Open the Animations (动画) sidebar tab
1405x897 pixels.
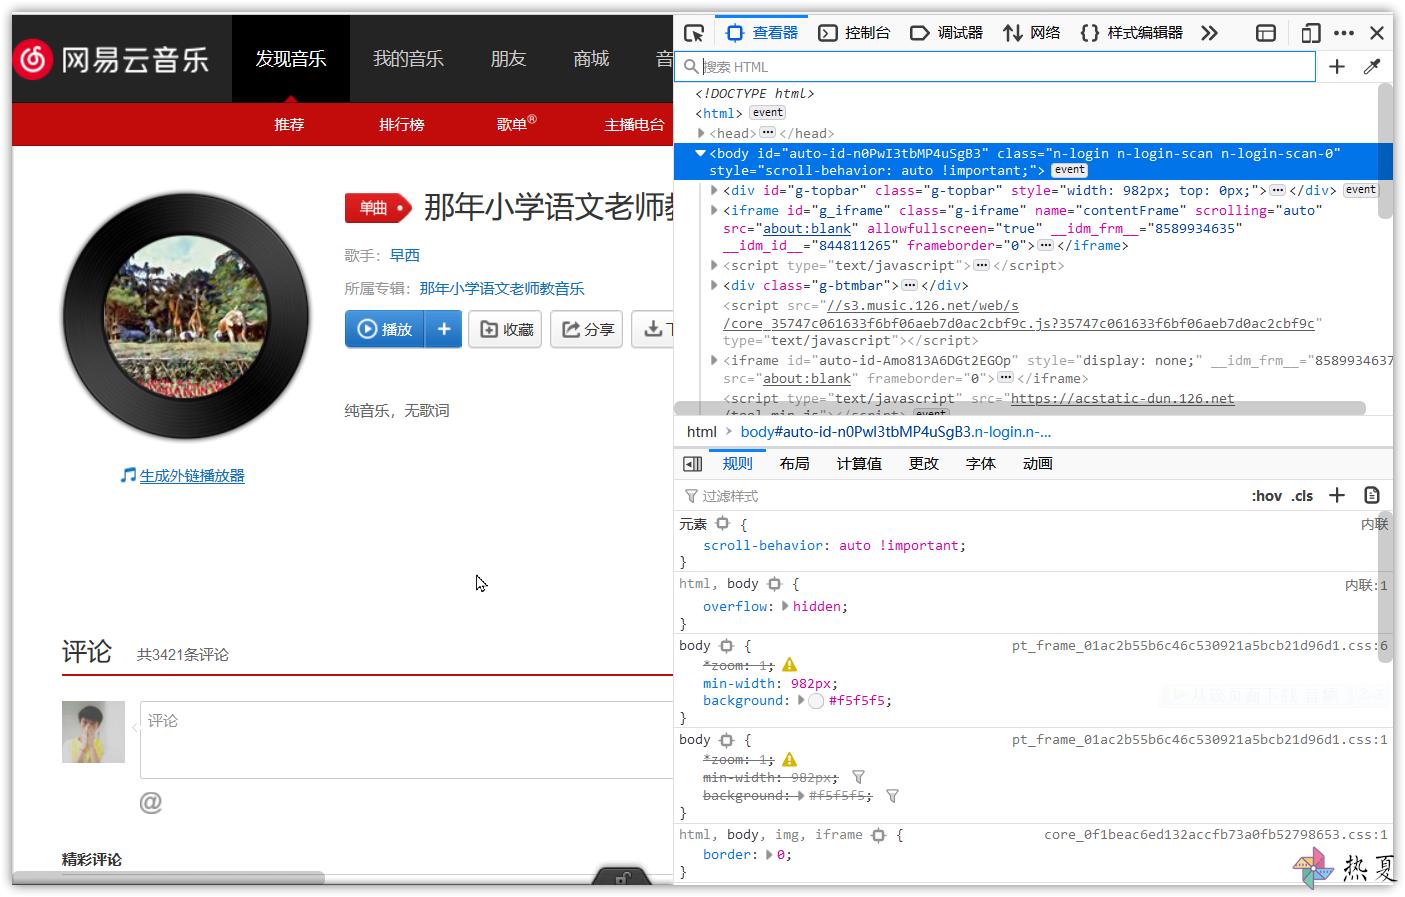click(x=1037, y=464)
